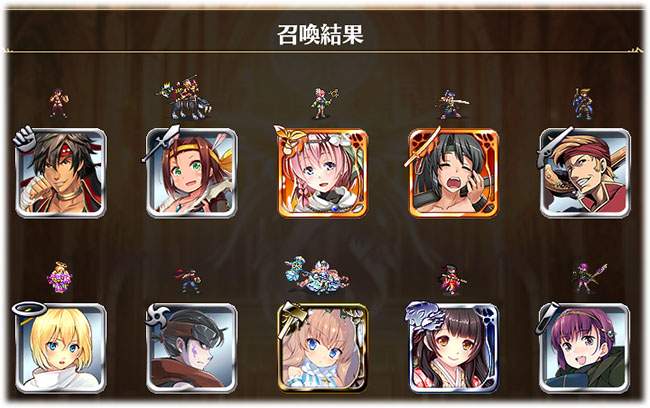
Task: Click the twin fairy pixel sprite above gold card
Action: click(x=316, y=275)
